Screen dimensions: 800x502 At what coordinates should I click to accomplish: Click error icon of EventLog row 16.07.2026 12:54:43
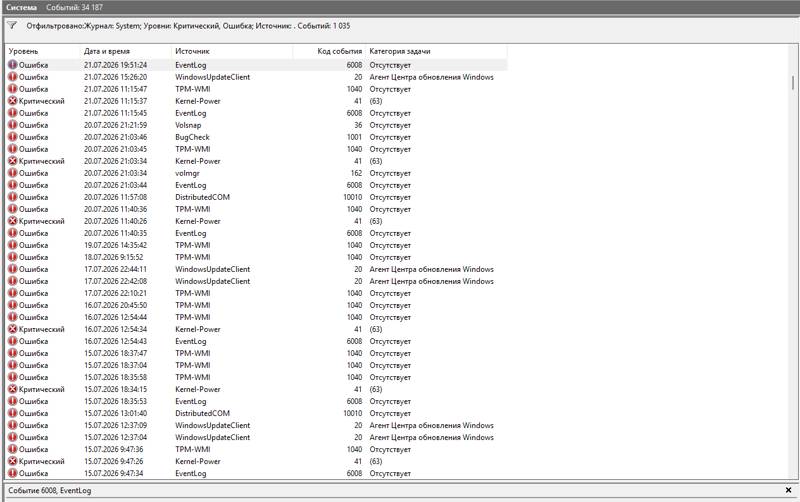(13, 341)
